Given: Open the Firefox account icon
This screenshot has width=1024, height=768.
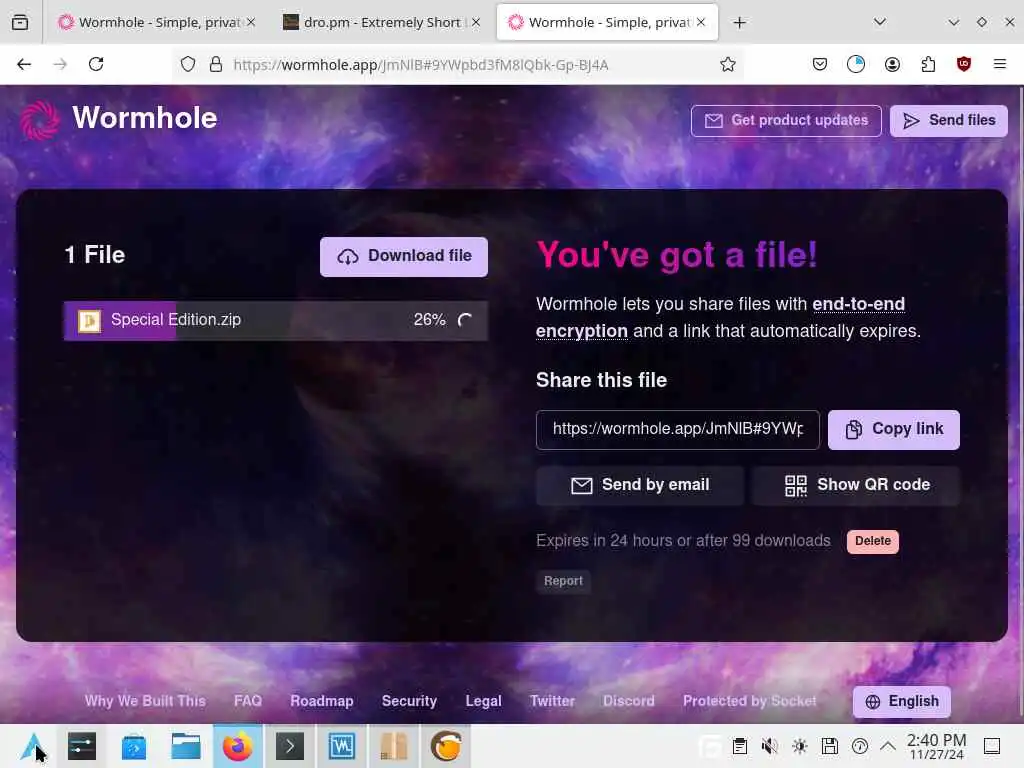Looking at the screenshot, I should click(892, 64).
